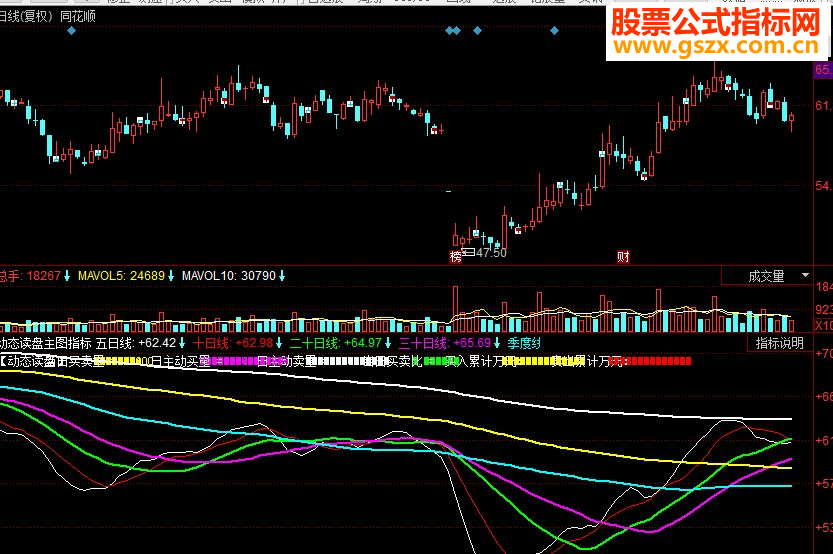
Task: Click the 财 marker under the candlesticks
Action: [x=623, y=257]
